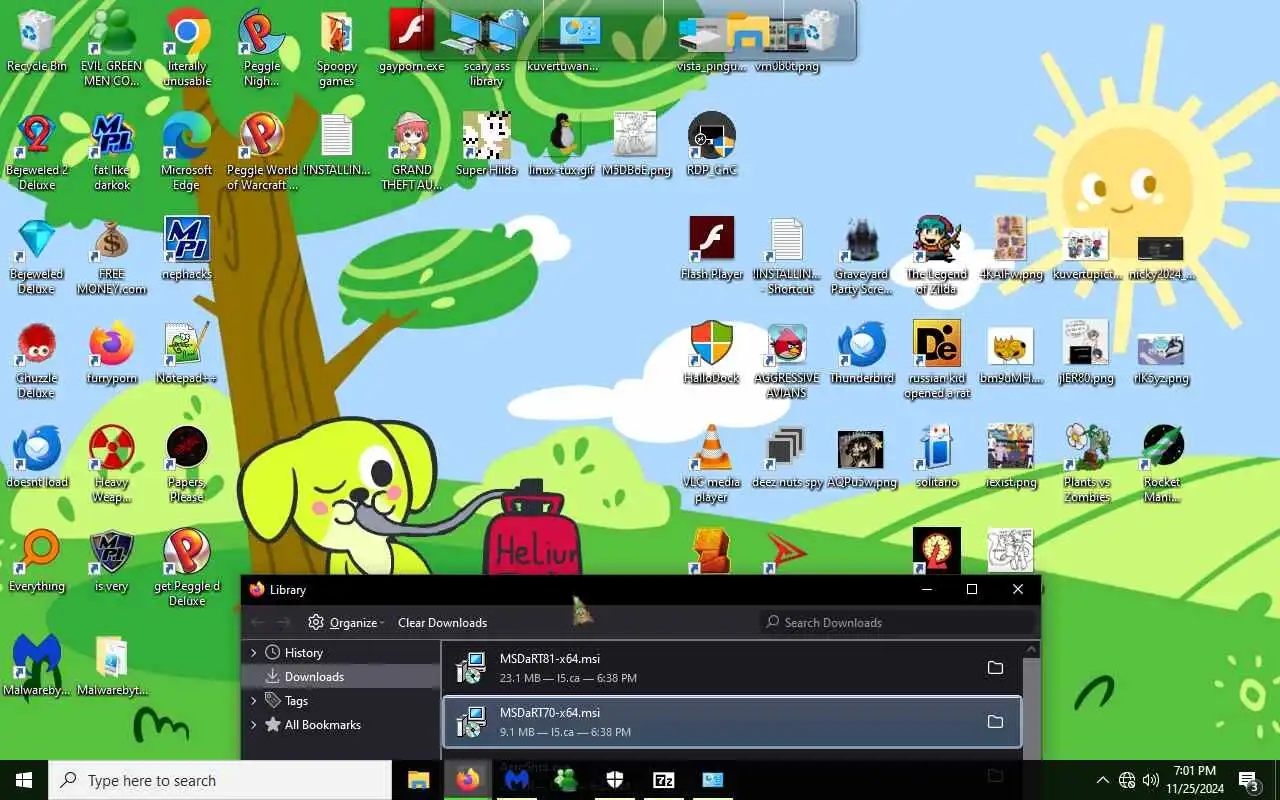
Task: Select the linux-tux.gif penguin file
Action: [x=562, y=144]
